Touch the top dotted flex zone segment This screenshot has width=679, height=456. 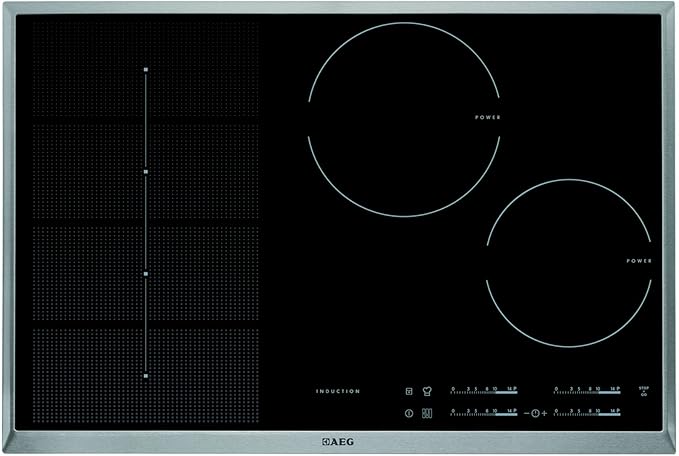145,70
